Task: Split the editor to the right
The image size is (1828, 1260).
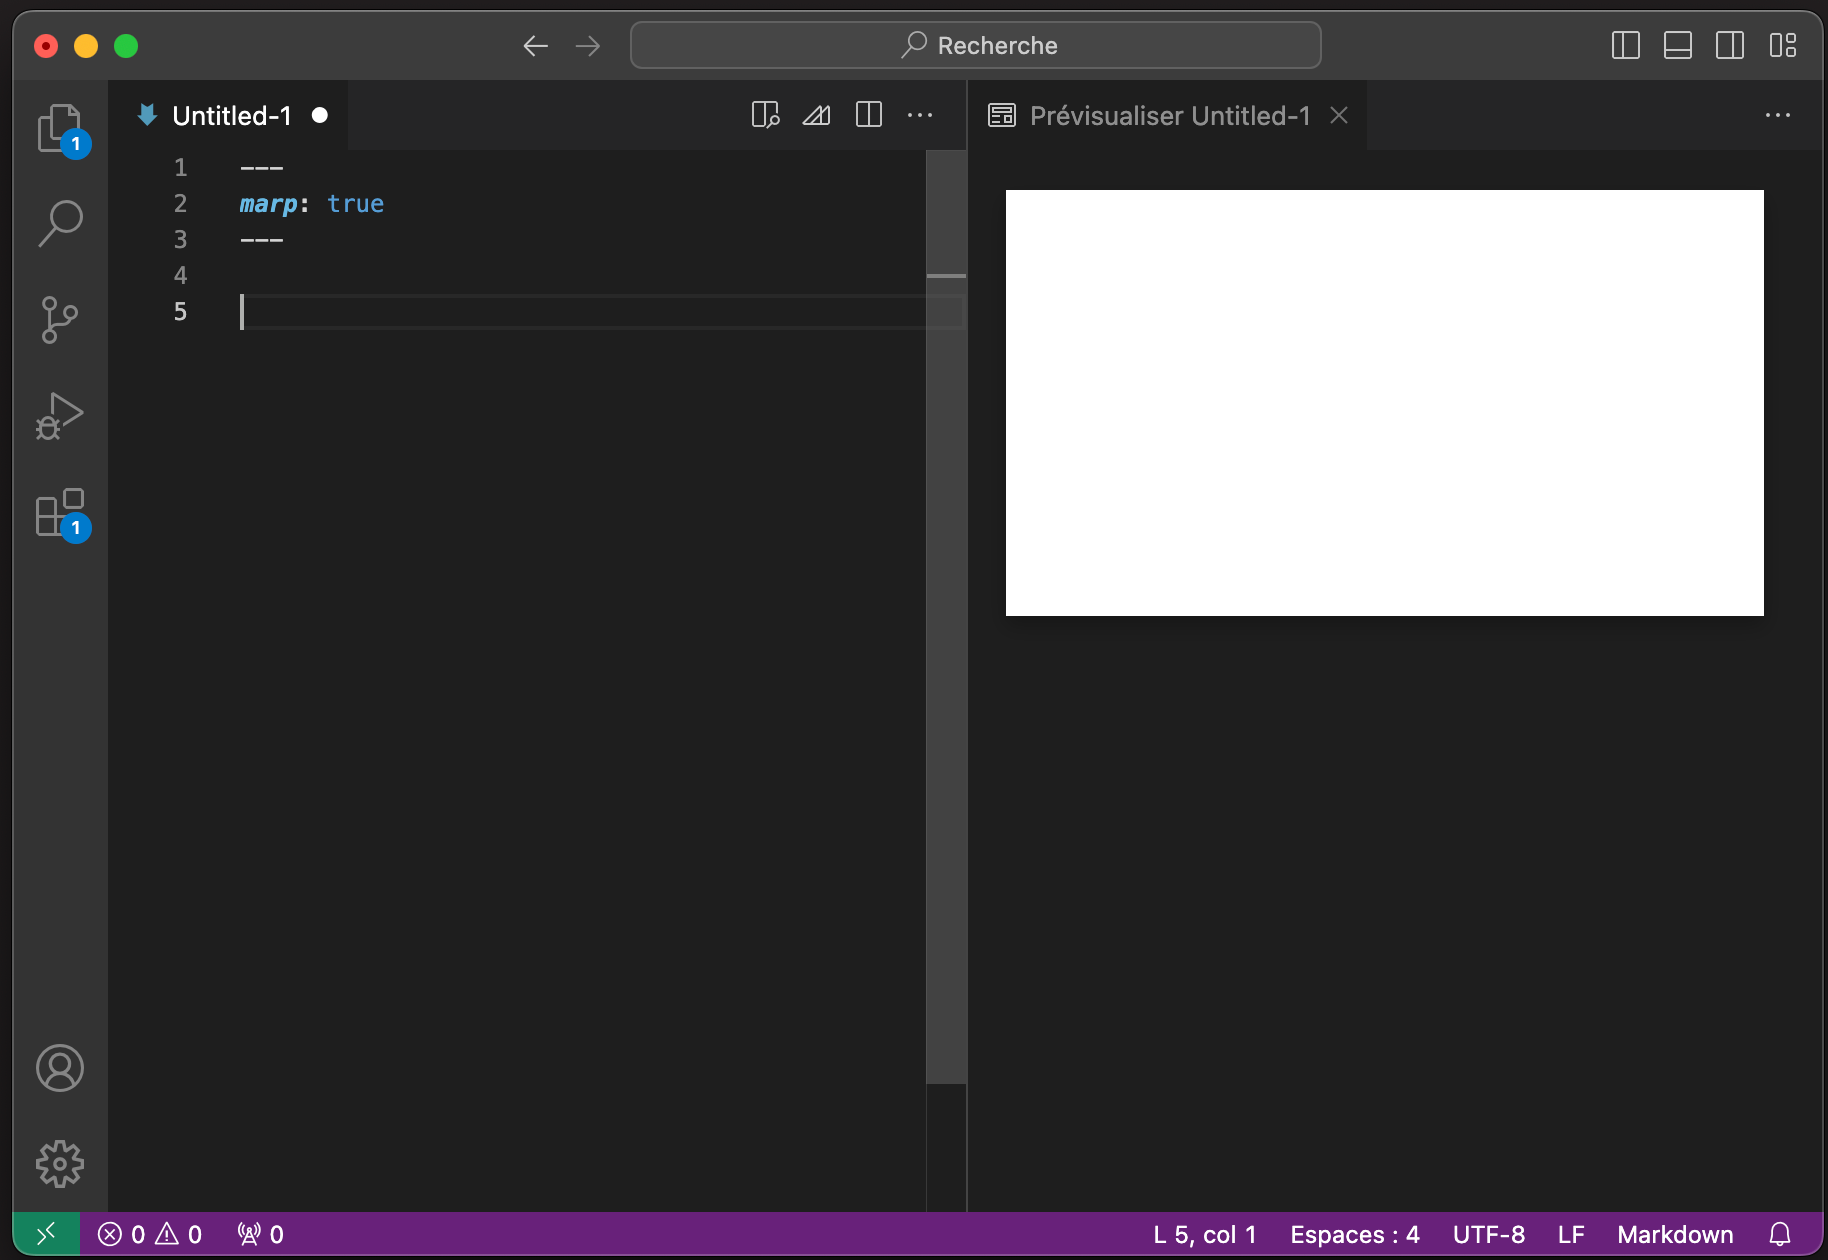Action: pos(869,116)
